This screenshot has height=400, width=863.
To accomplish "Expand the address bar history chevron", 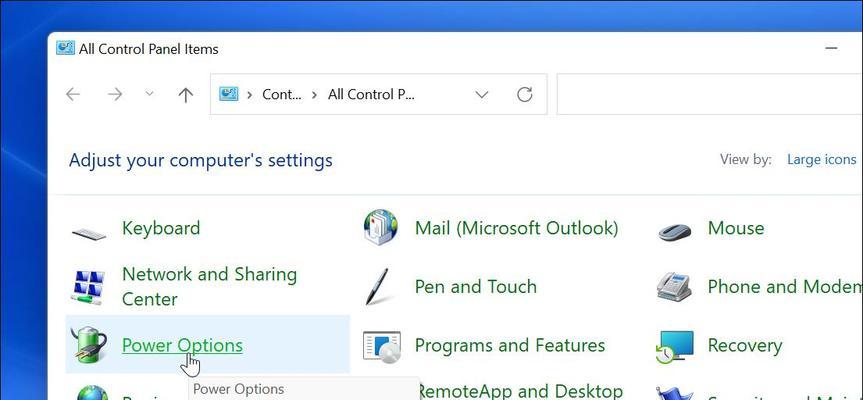I will (x=482, y=95).
